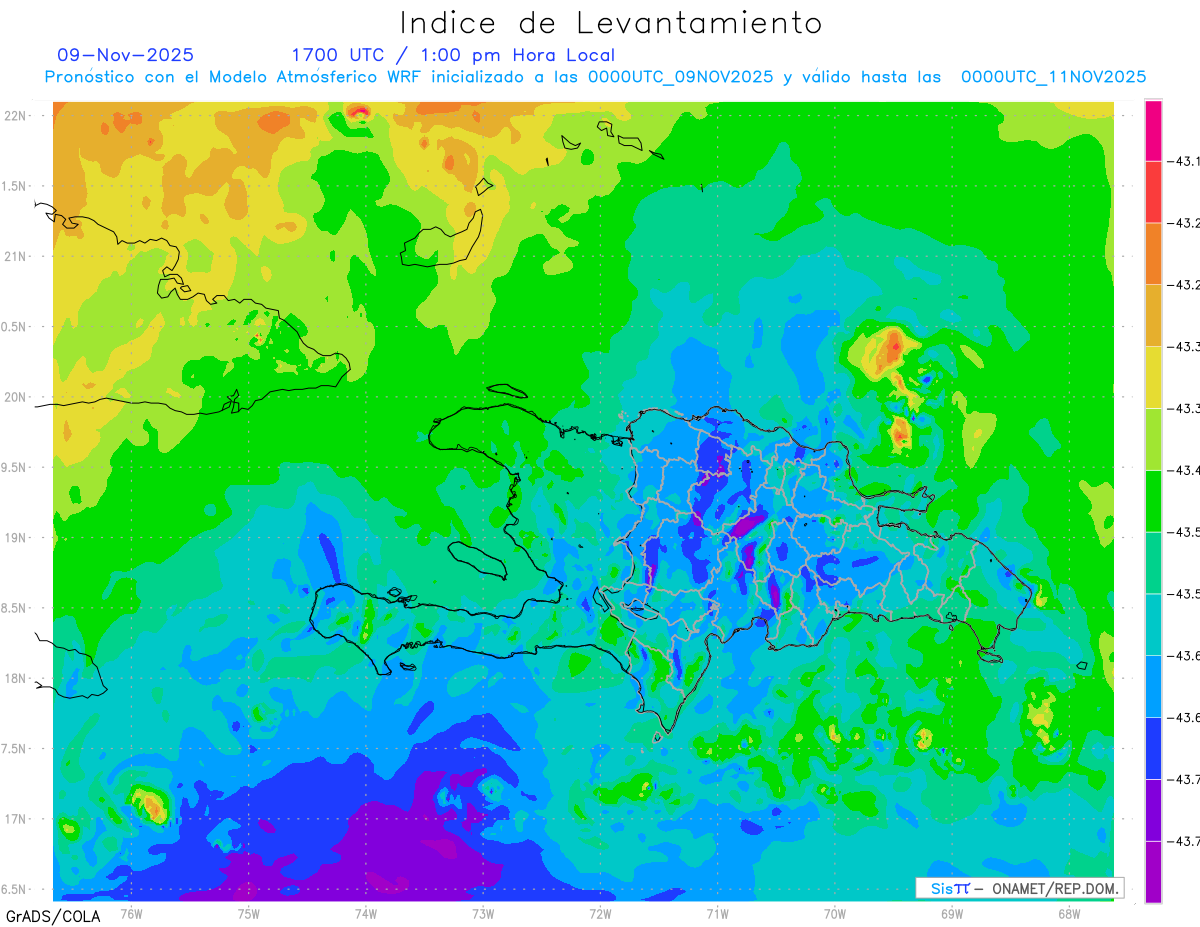This screenshot has width=1200, height=927.
Task: Click the '71W' longitude label
Action: tap(717, 912)
